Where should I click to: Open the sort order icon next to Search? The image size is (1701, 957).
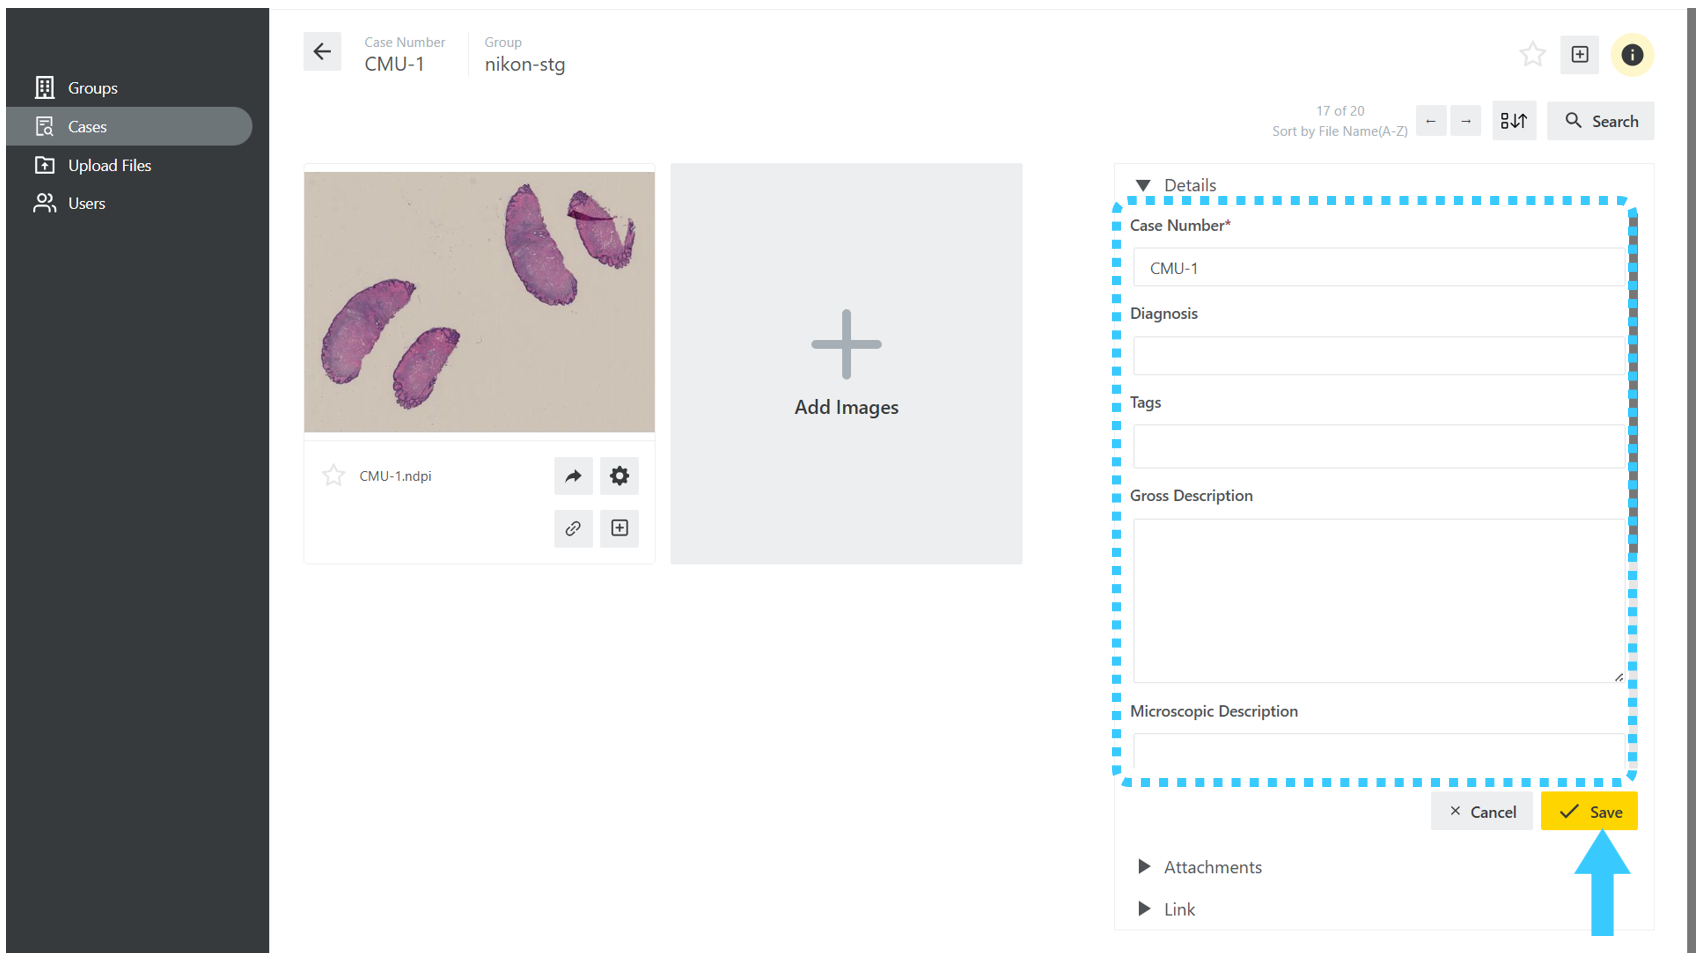pyautogui.click(x=1514, y=121)
